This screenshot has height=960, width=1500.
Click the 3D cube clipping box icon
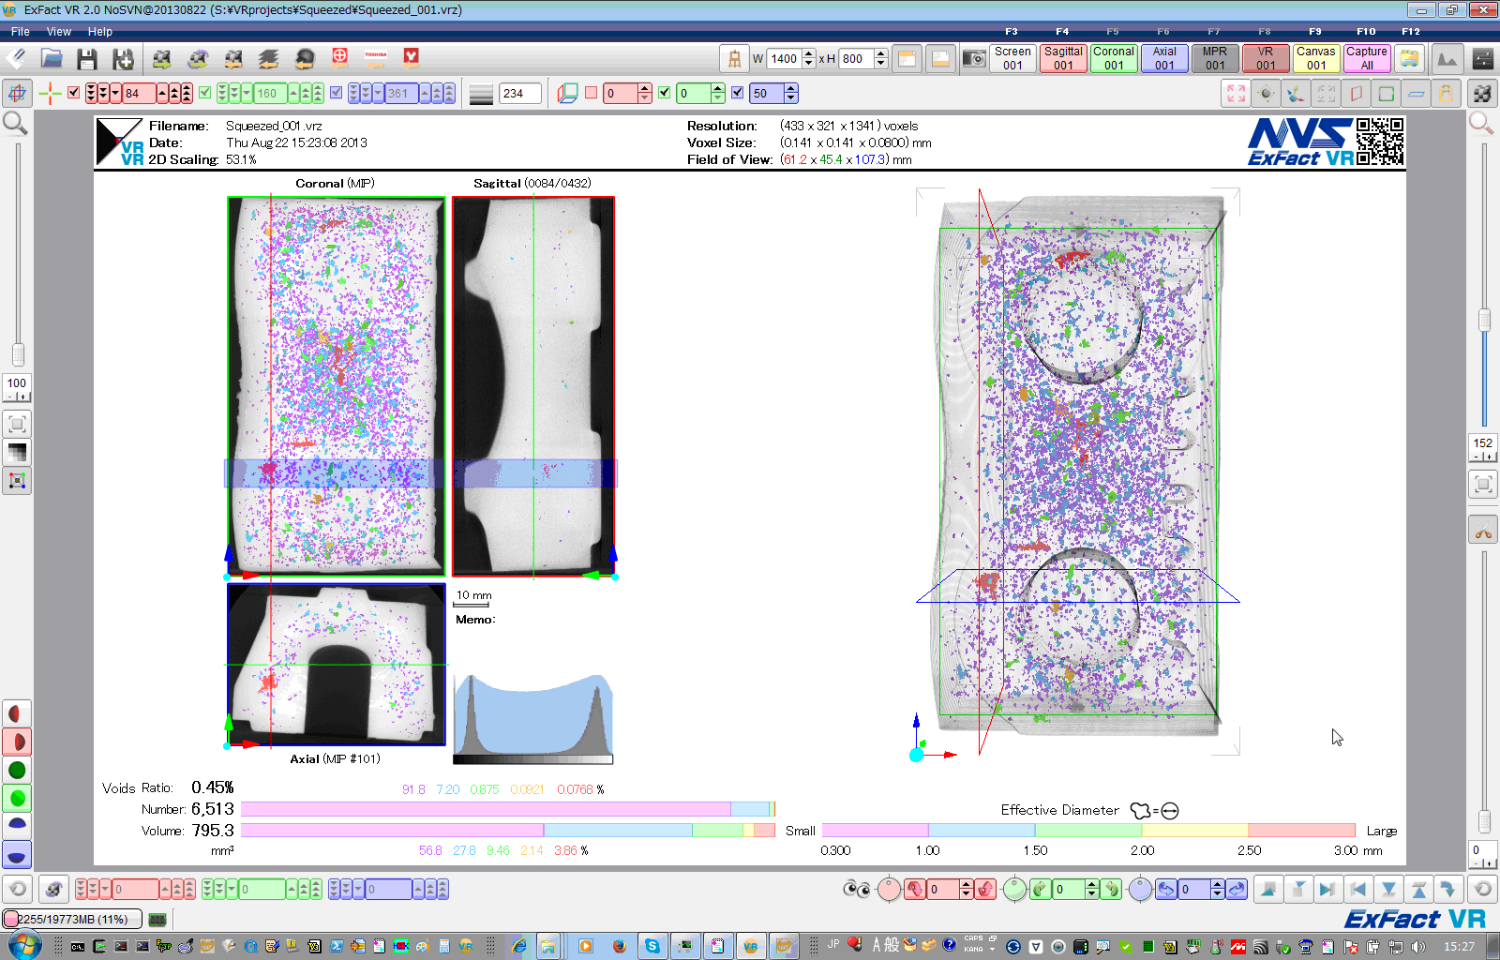567,93
